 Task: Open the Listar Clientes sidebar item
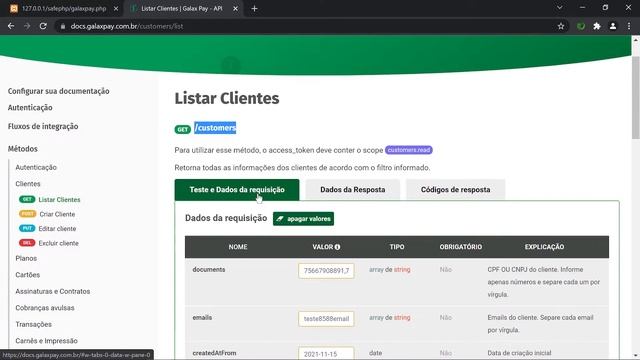(x=59, y=200)
